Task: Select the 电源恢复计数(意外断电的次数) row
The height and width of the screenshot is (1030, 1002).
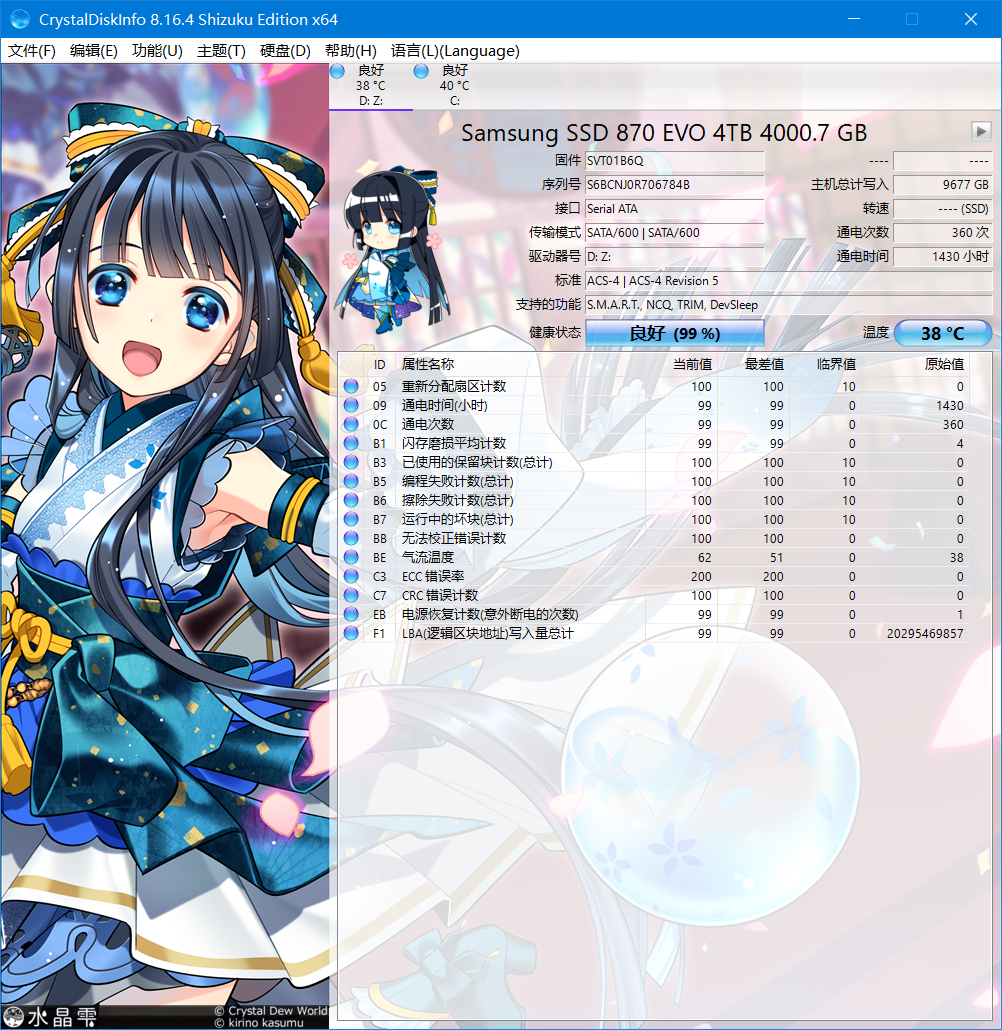Action: 654,615
